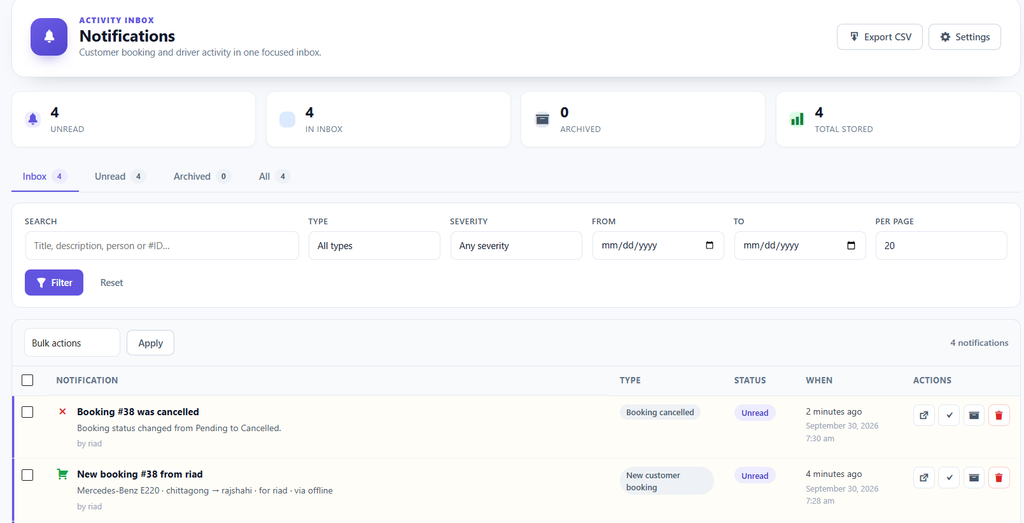
Task: Click the purple Filter button
Action: pyautogui.click(x=54, y=283)
